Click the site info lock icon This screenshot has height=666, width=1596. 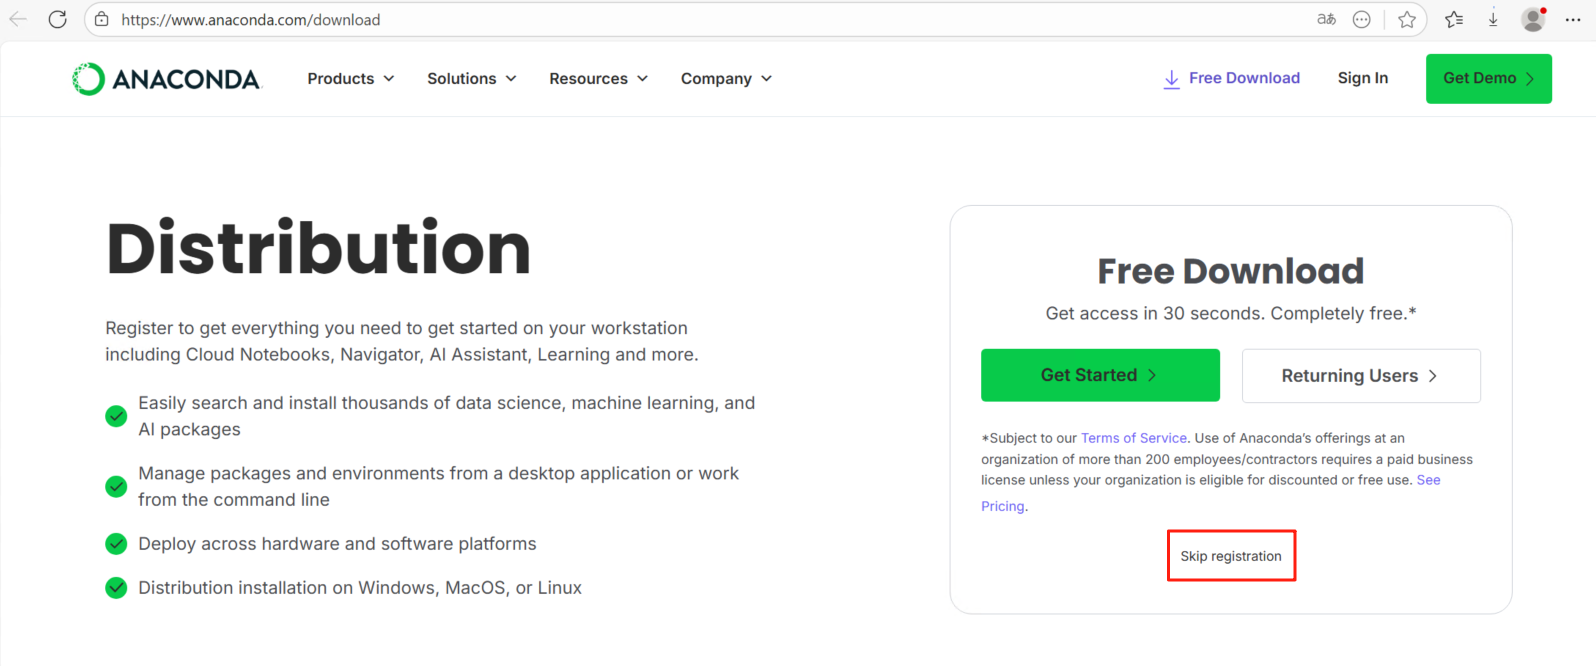101,19
